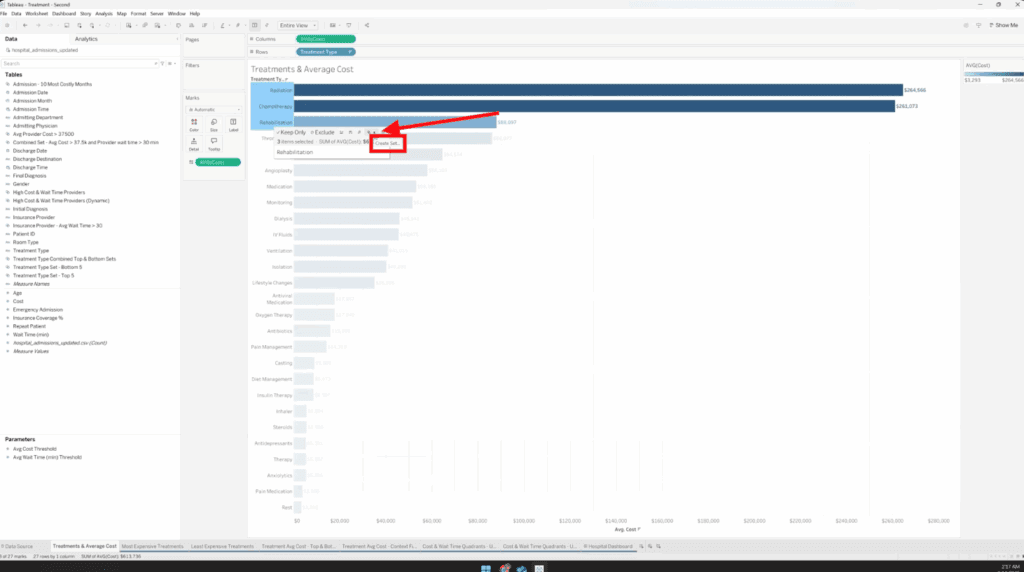1024x572 pixels.
Task: Click the Redo forward arrow in toolbar
Action: tap(38, 25)
